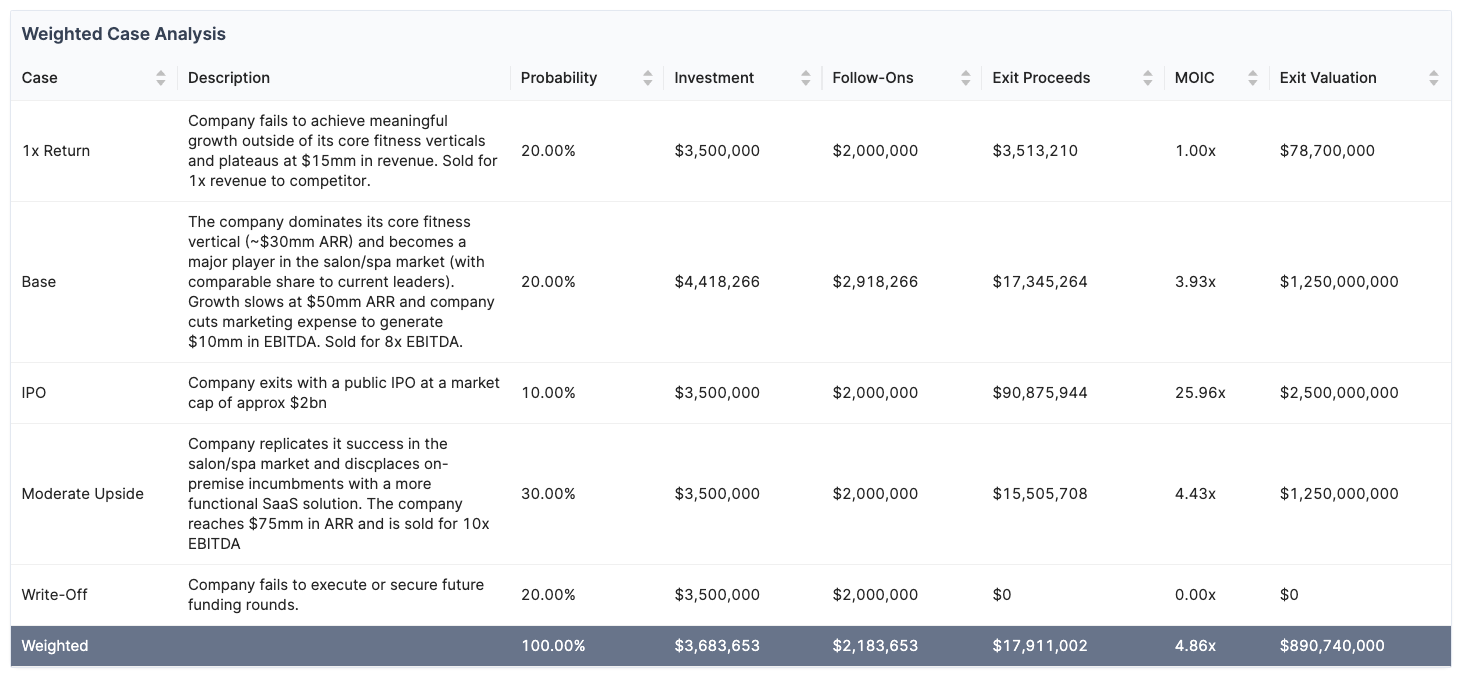The image size is (1466, 675).
Task: Sort by Exit Valuation using arrows icon
Action: [1434, 78]
